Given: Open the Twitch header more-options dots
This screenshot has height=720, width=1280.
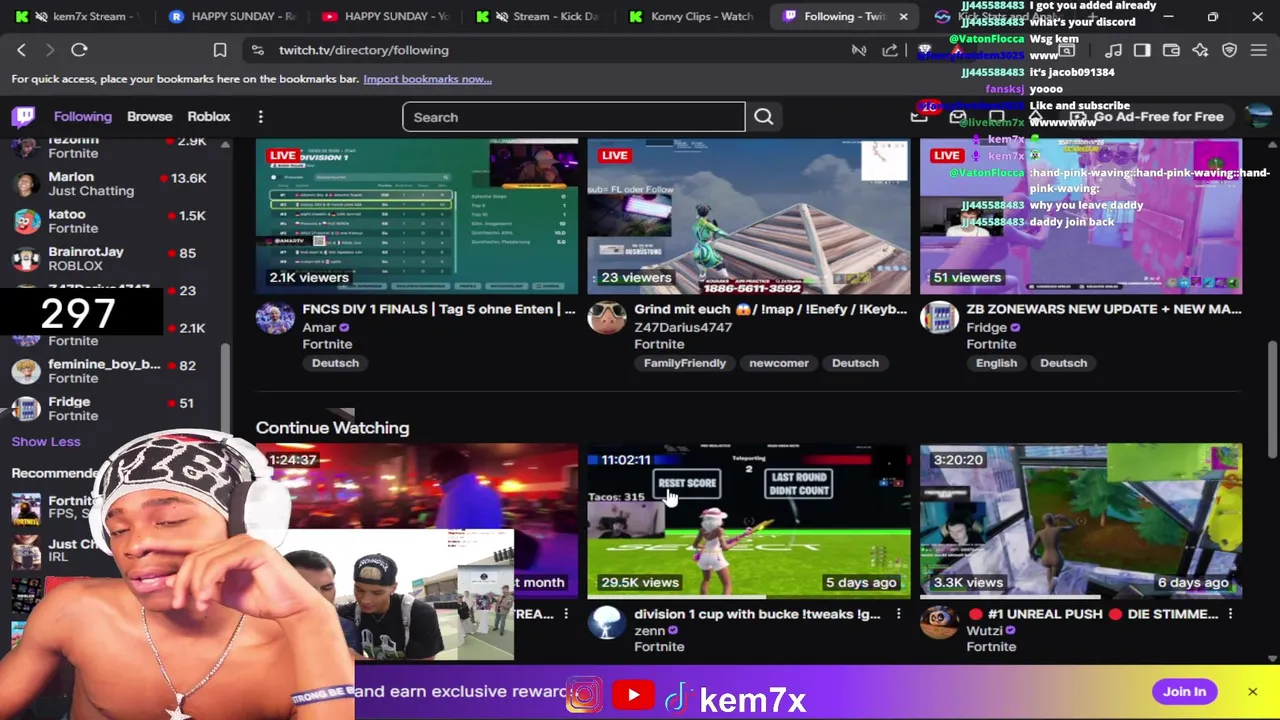Looking at the screenshot, I should click(x=260, y=117).
